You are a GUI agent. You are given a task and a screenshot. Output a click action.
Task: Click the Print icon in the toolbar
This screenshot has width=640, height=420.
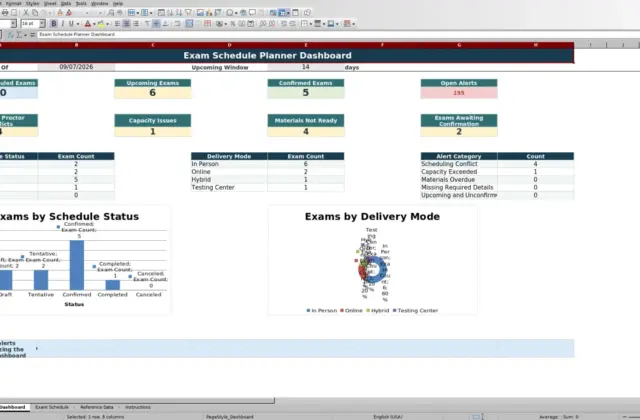coord(5,13)
